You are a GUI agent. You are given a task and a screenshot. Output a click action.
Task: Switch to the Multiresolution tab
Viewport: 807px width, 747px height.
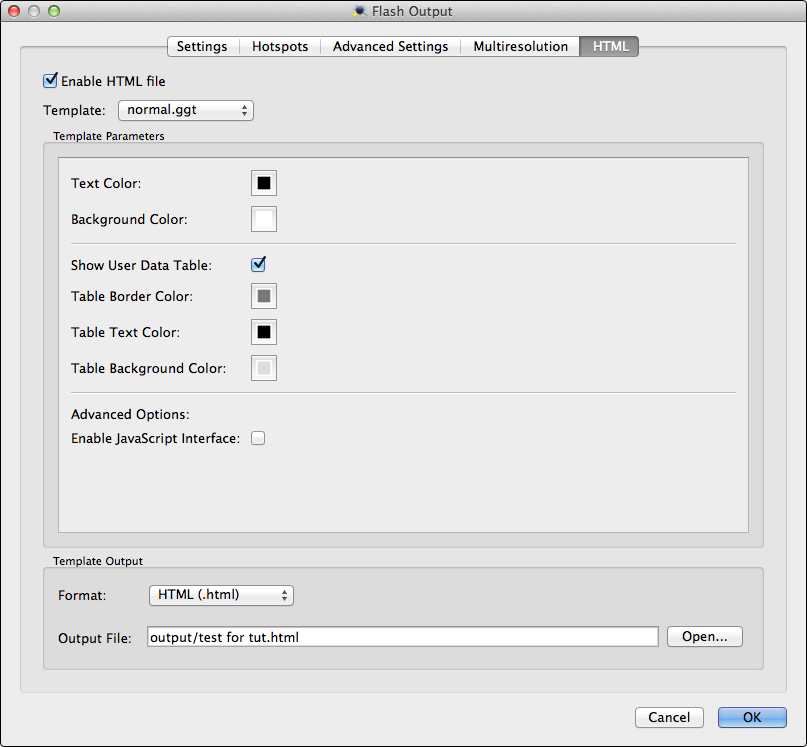click(519, 46)
